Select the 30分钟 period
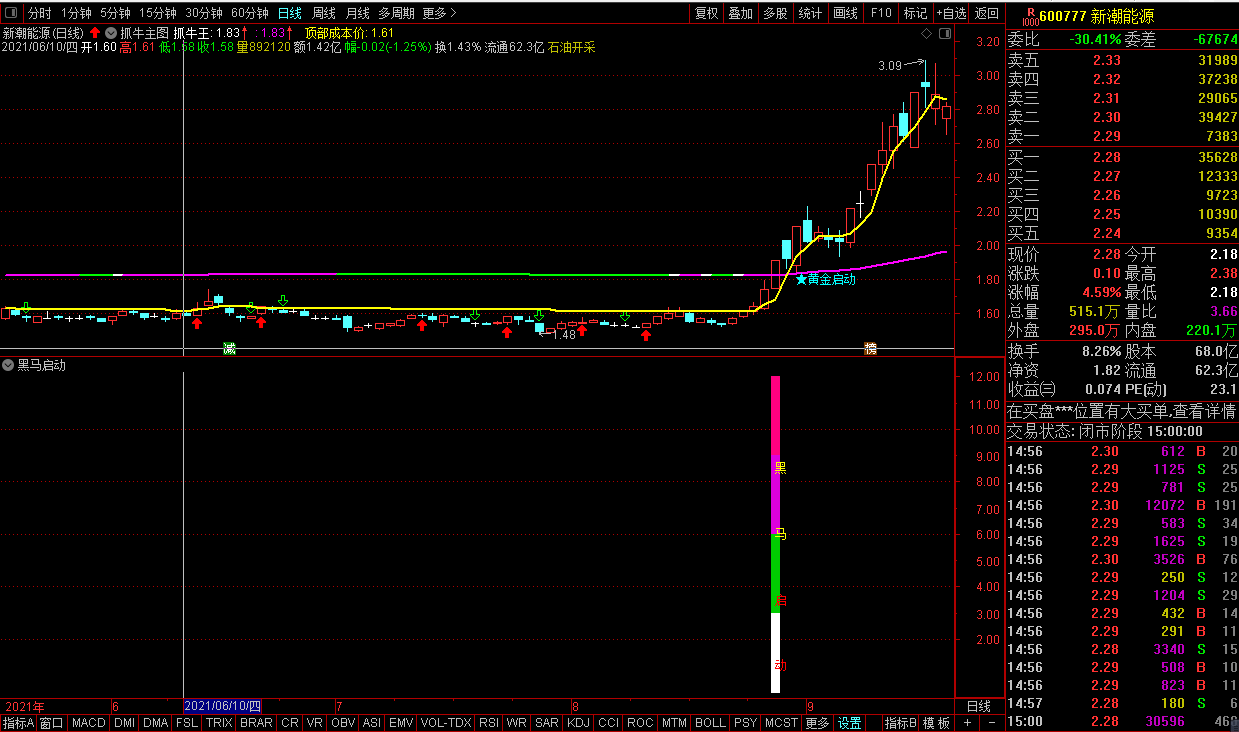The width and height of the screenshot is (1239, 732). [x=204, y=13]
